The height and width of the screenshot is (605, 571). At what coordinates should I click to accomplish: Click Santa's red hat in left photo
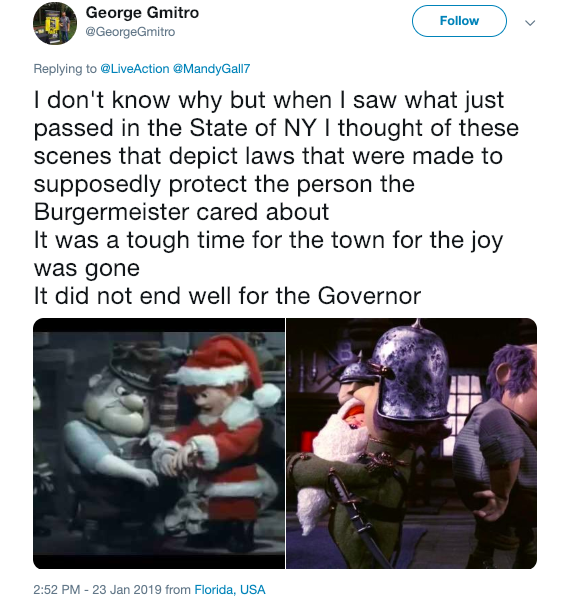tap(228, 367)
